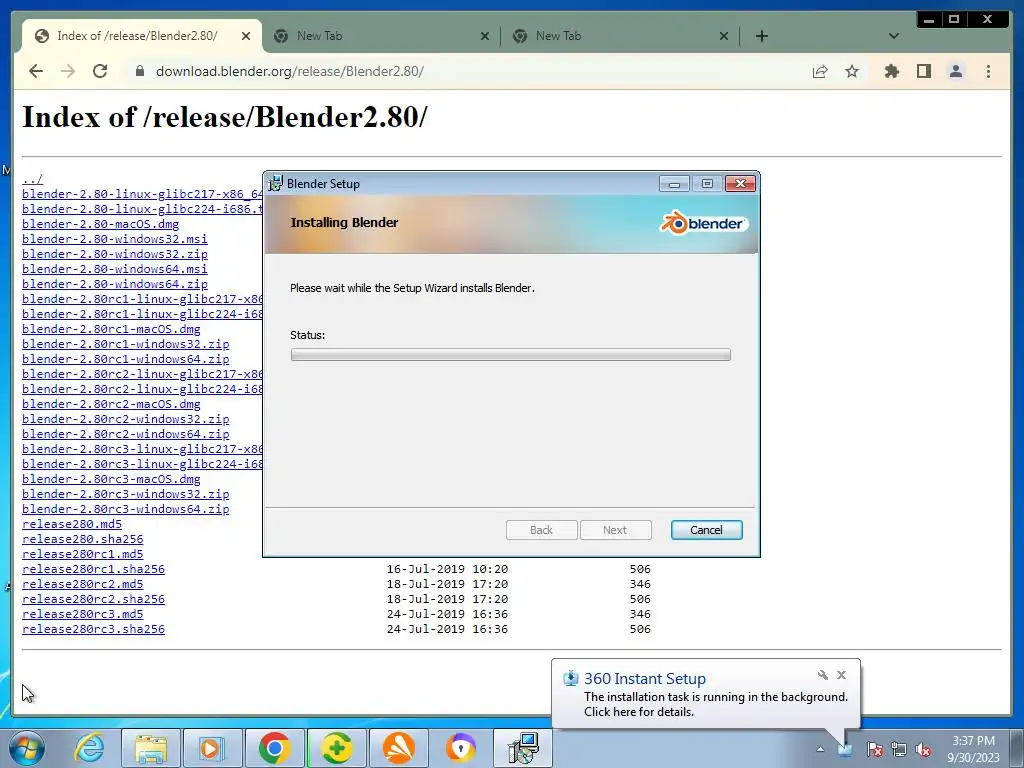Viewport: 1024px width, 768px height.
Task: Open the orange Avast icon in taskbar
Action: (x=398, y=748)
